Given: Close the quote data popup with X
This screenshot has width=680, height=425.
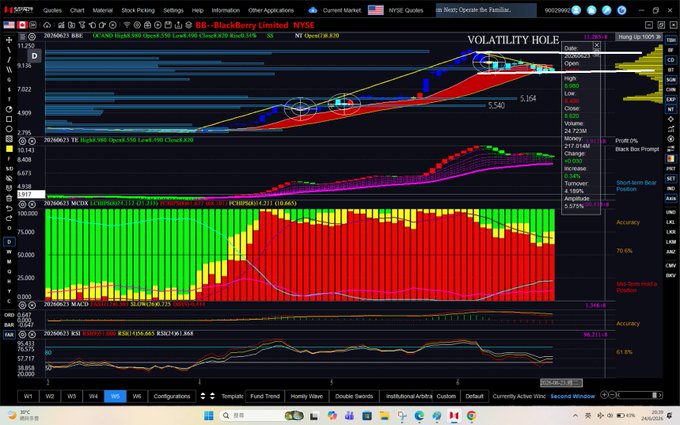Looking at the screenshot, I should point(596,45).
